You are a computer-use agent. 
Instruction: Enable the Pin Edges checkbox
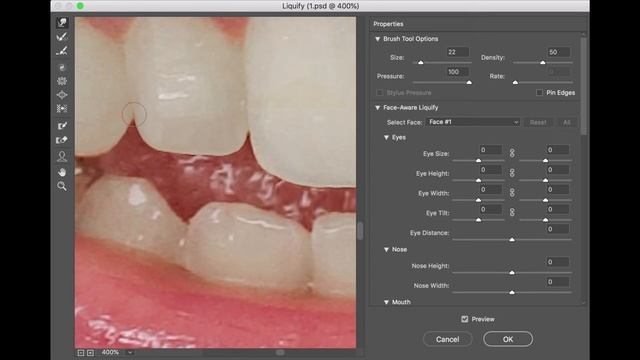[x=539, y=93]
